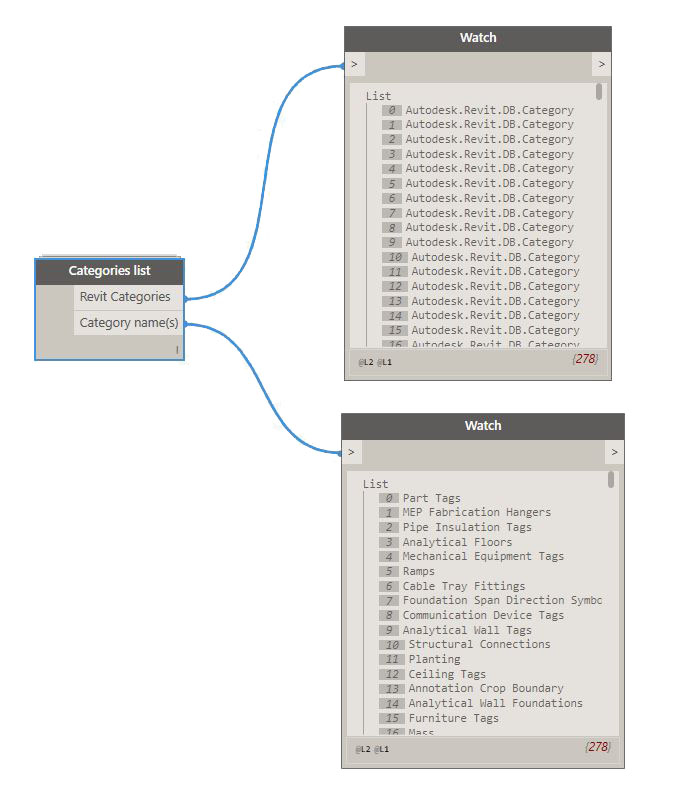Click the top Watch node output port arrow
This screenshot has width=674, height=800.
600,65
